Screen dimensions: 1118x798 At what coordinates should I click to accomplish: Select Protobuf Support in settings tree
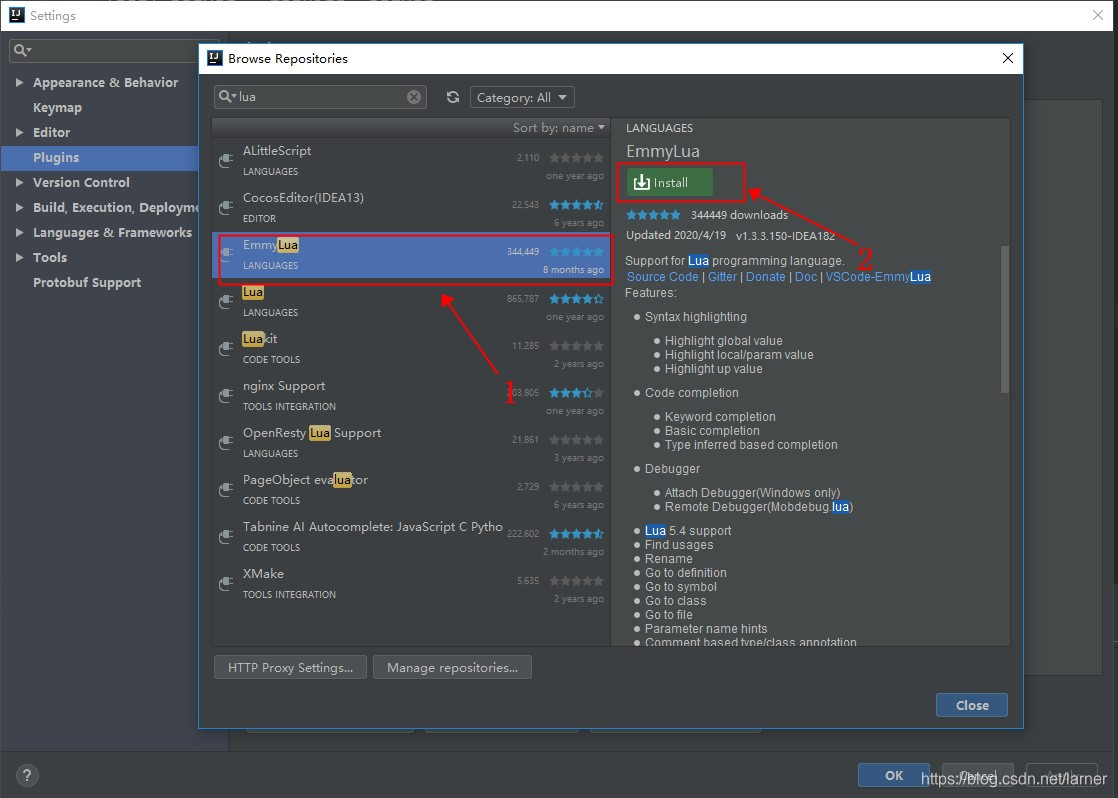pyautogui.click(x=87, y=282)
